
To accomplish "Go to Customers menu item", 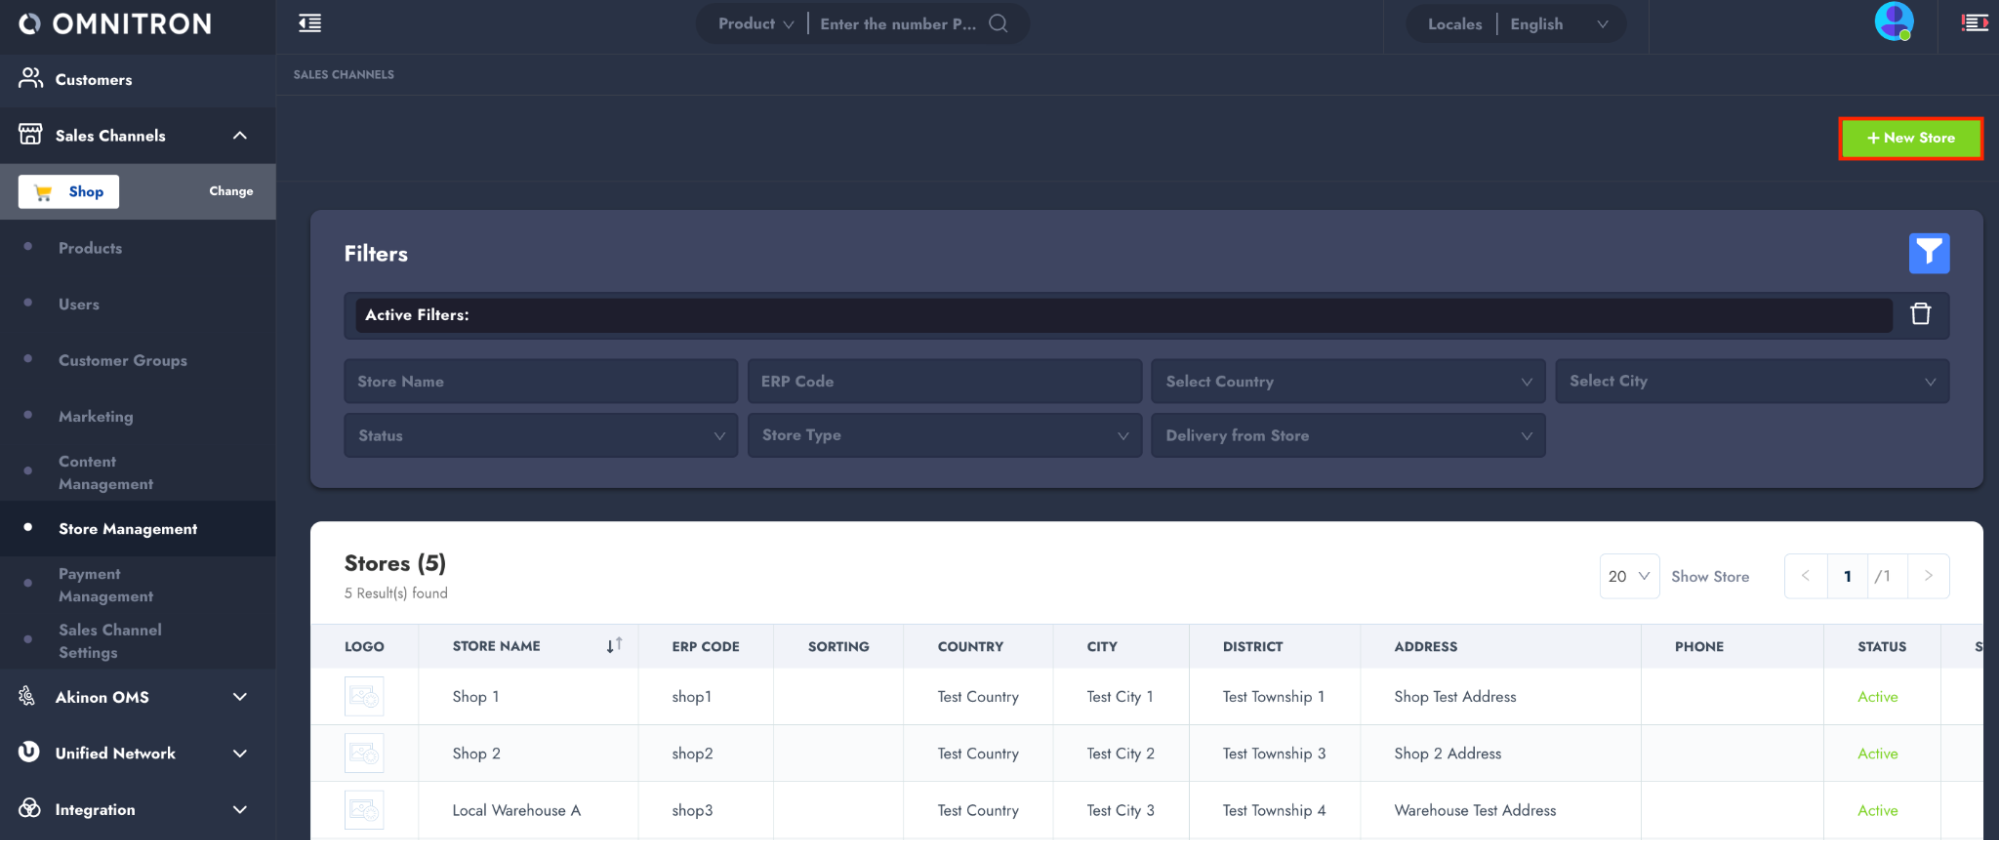I will click(93, 80).
